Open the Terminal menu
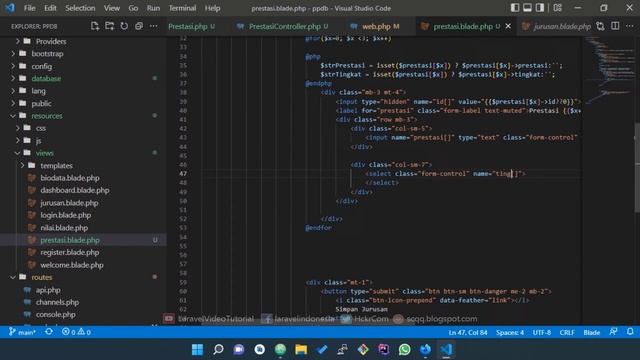The height and width of the screenshot is (360, 640). coord(182,8)
